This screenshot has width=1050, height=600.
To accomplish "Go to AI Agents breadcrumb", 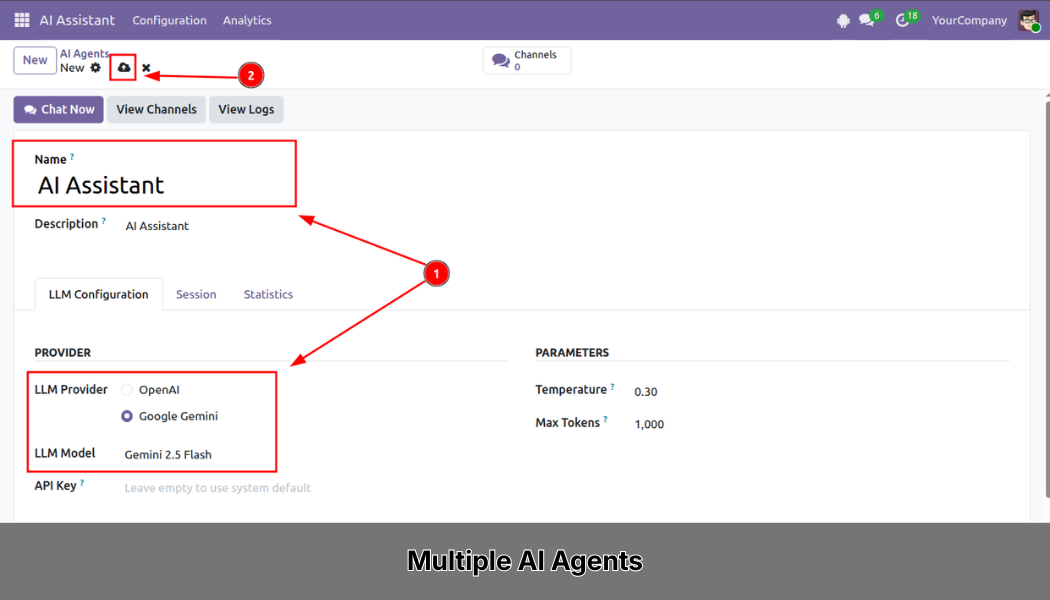I will tap(84, 54).
